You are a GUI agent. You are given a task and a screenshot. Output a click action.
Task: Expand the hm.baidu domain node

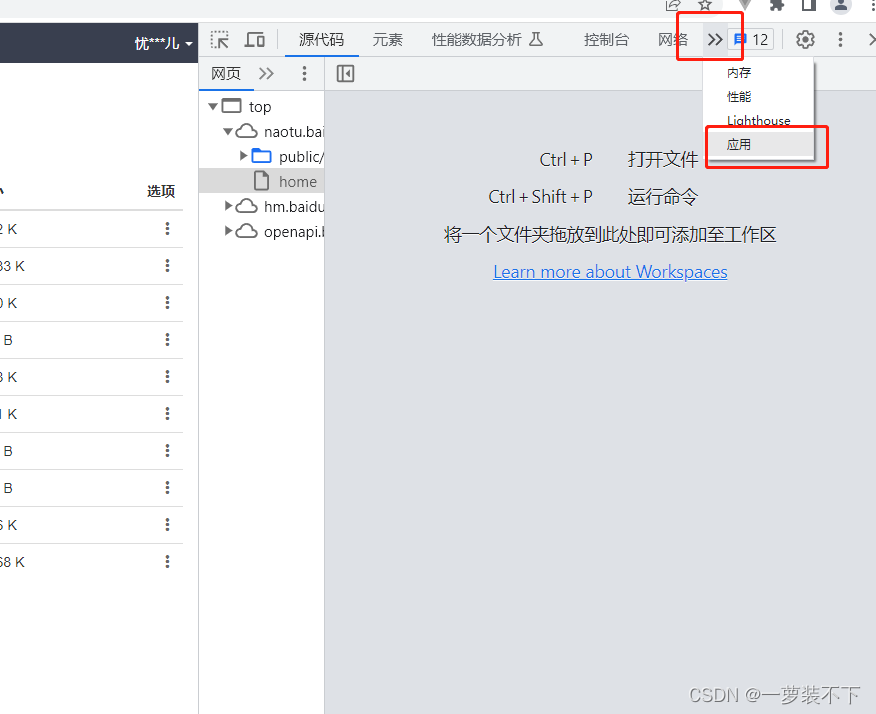pos(228,206)
